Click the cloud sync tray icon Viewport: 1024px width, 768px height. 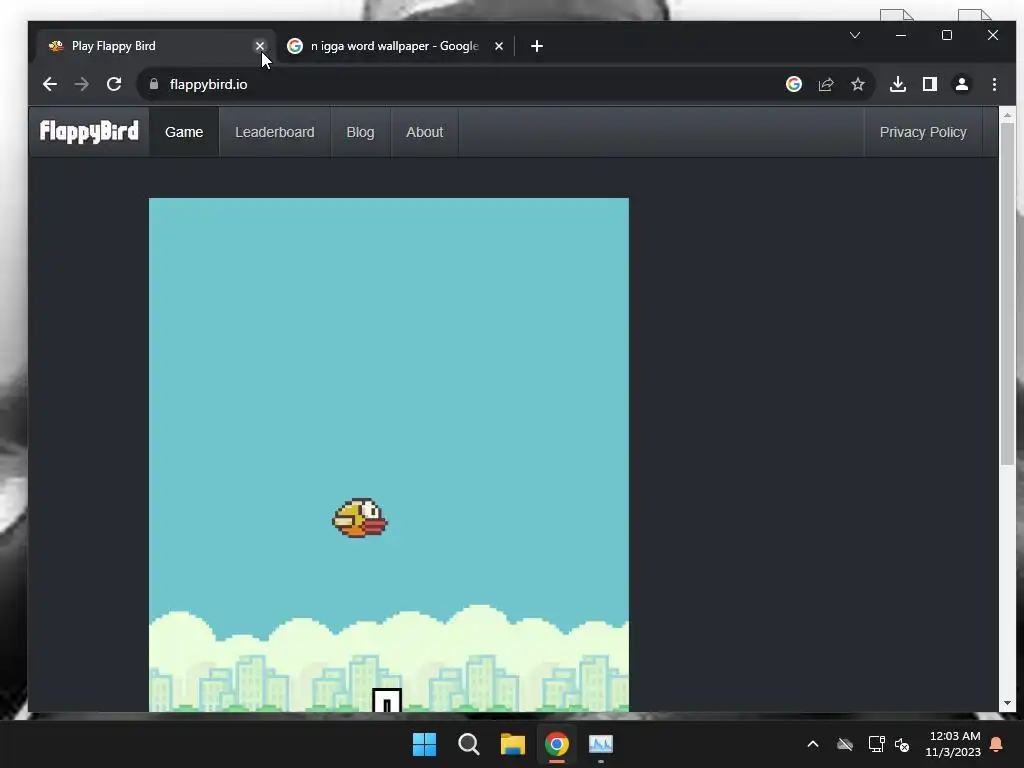pos(844,744)
